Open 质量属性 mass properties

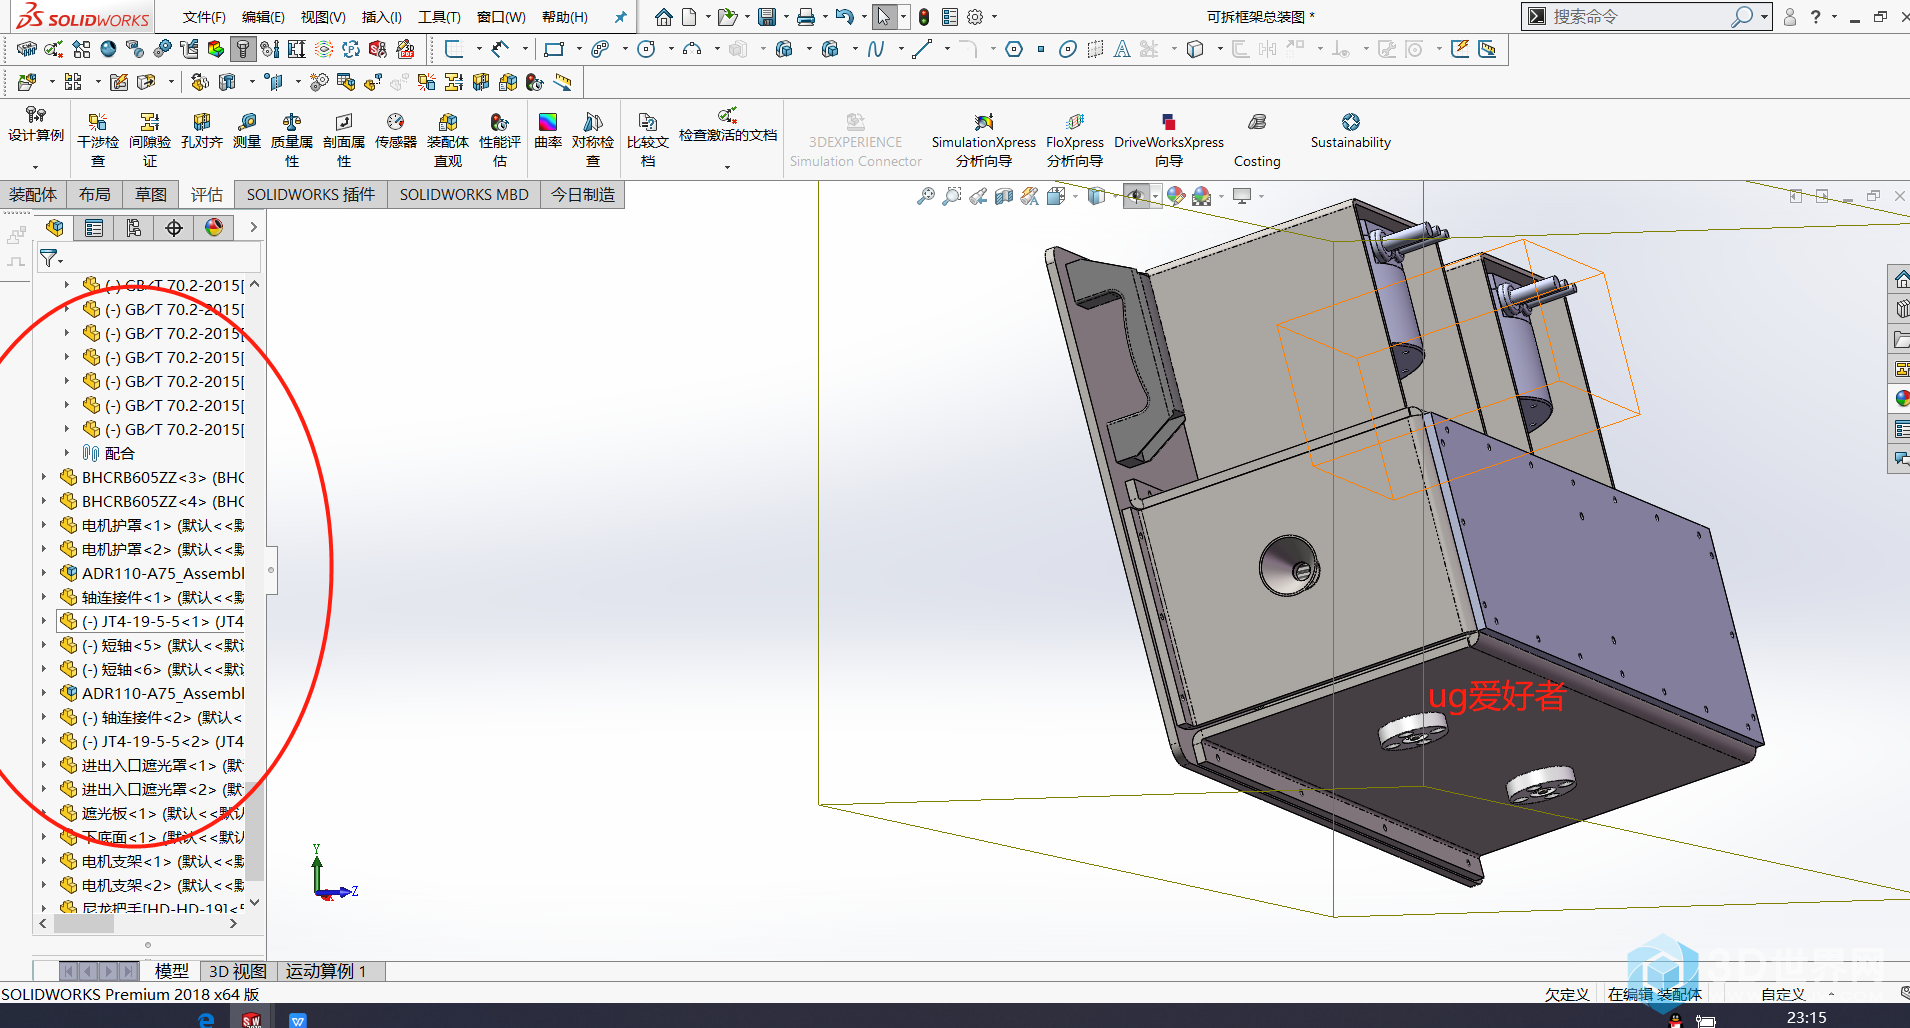pyautogui.click(x=292, y=140)
